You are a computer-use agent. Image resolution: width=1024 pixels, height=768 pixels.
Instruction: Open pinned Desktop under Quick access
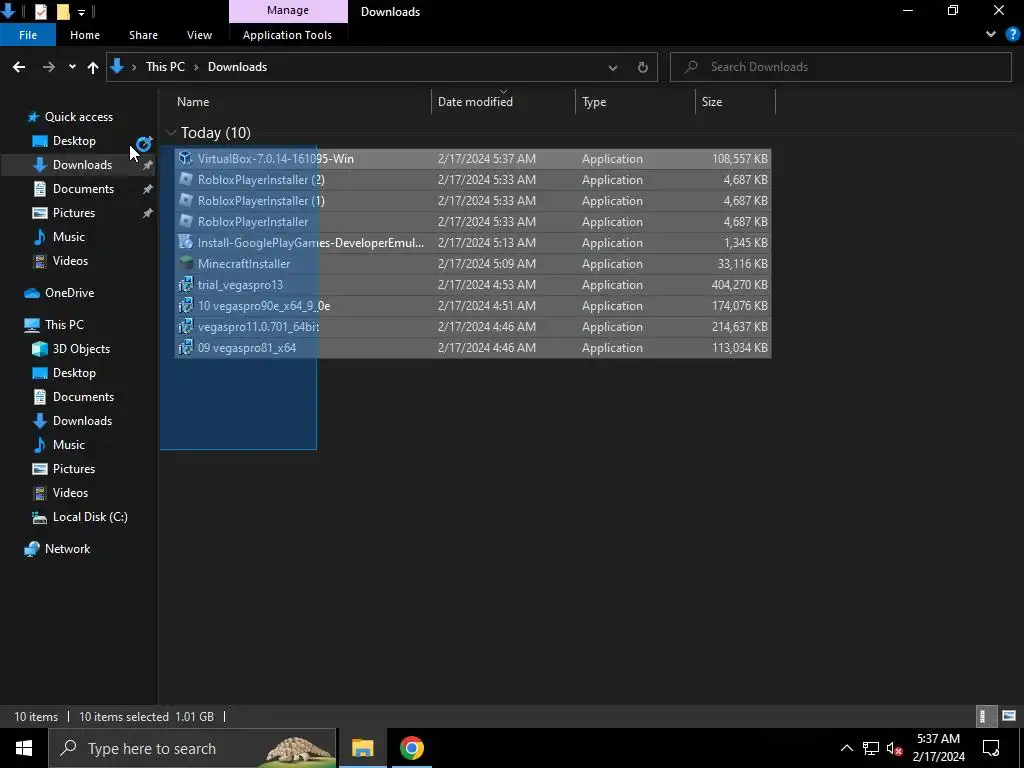tap(74, 140)
